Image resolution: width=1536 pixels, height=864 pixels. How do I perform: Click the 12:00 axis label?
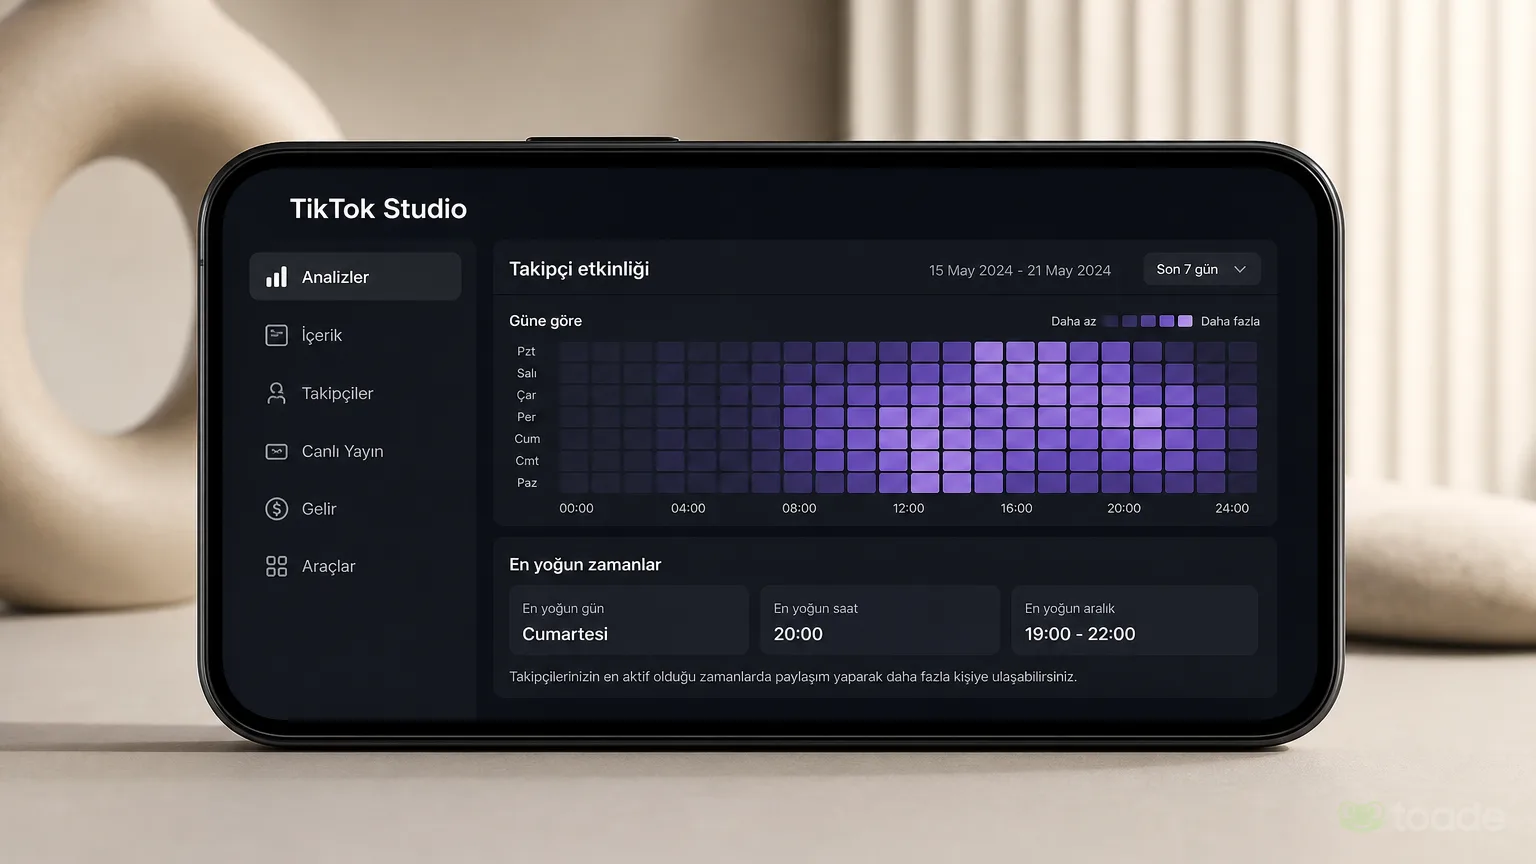pyautogui.click(x=908, y=508)
